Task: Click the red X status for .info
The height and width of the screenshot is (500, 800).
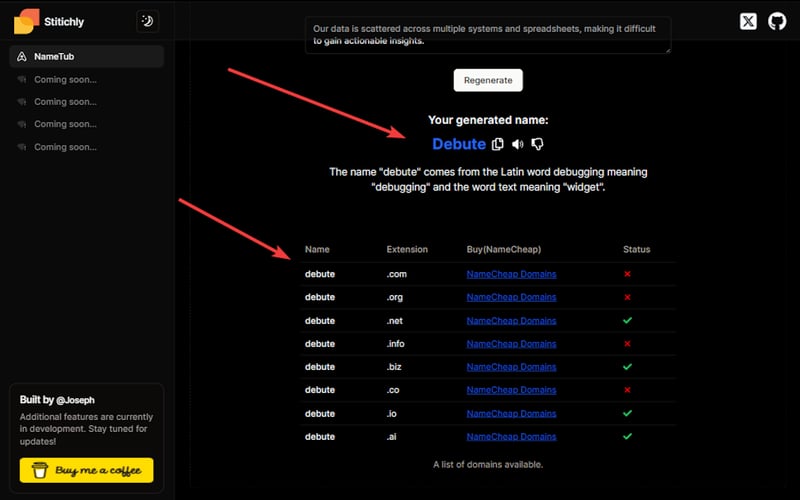Action: (627, 344)
